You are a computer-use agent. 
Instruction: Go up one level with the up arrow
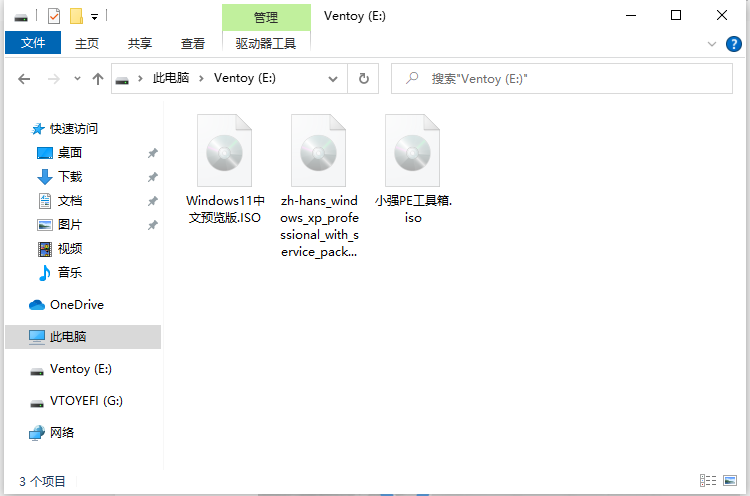[98, 79]
